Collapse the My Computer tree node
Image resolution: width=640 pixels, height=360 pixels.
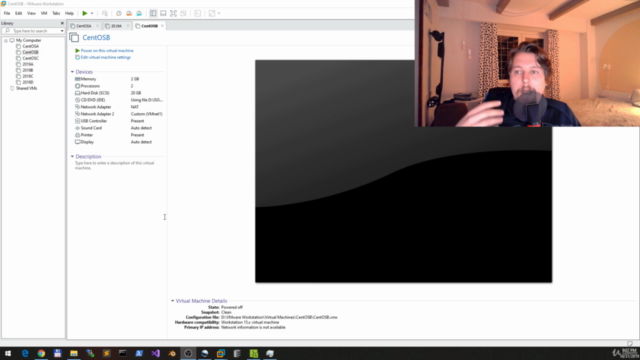pyautogui.click(x=6, y=40)
